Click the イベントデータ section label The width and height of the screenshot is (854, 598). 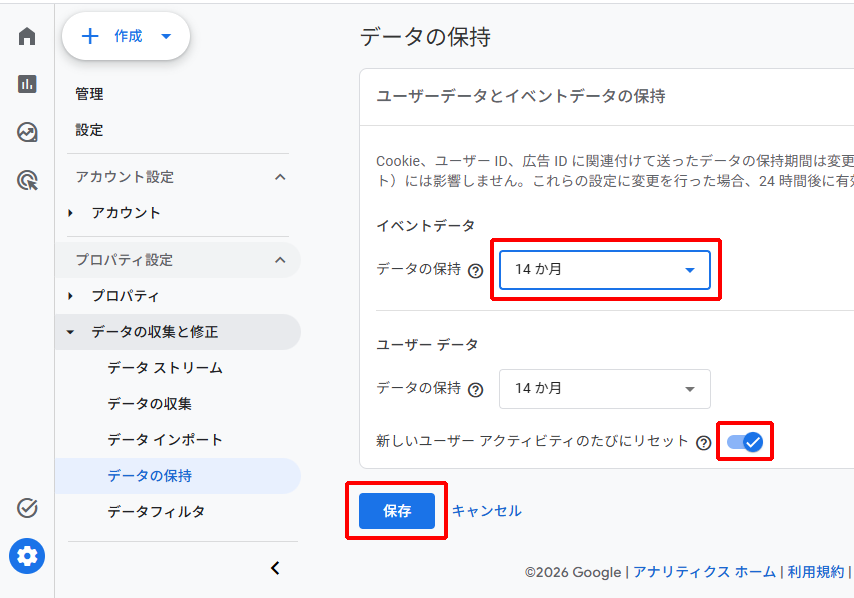tap(426, 225)
